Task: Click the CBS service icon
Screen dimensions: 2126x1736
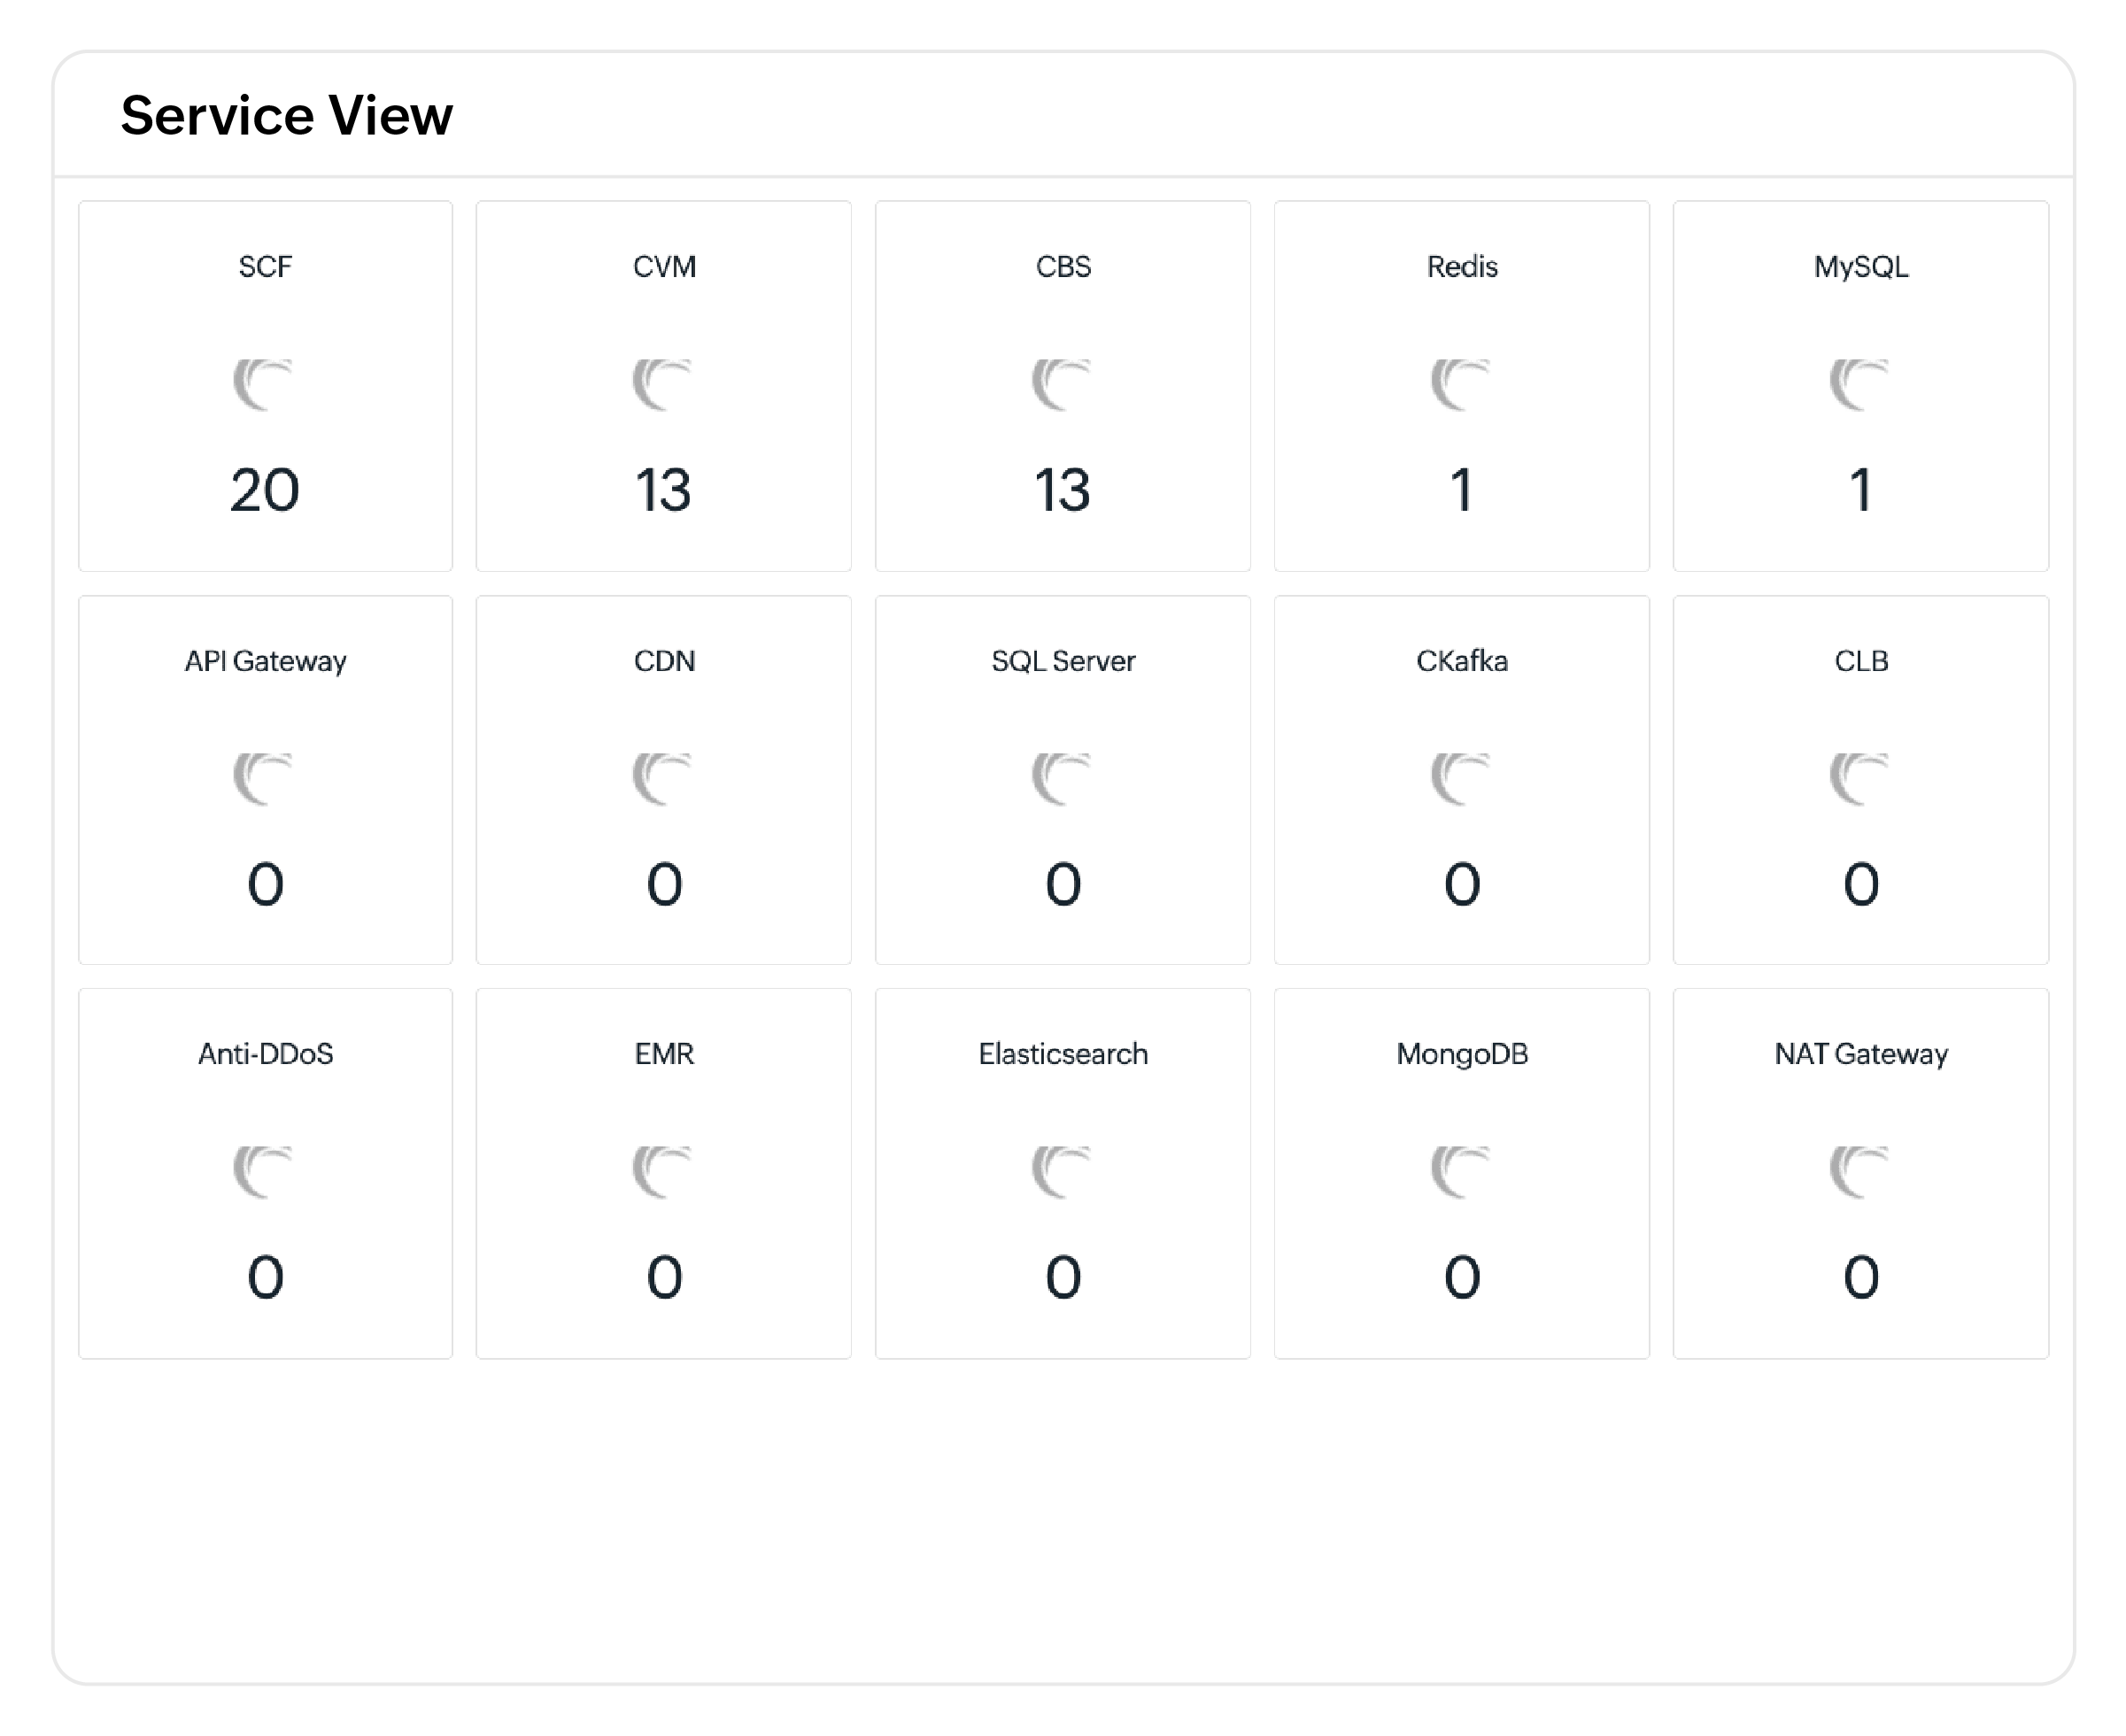Action: (x=1061, y=384)
